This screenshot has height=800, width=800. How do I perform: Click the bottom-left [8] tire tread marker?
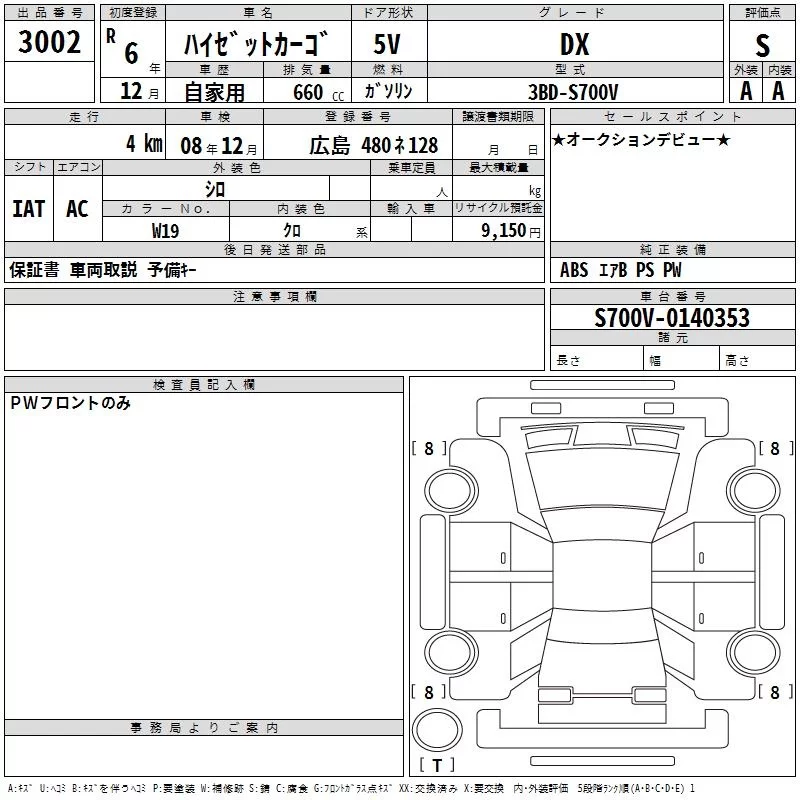[429, 692]
